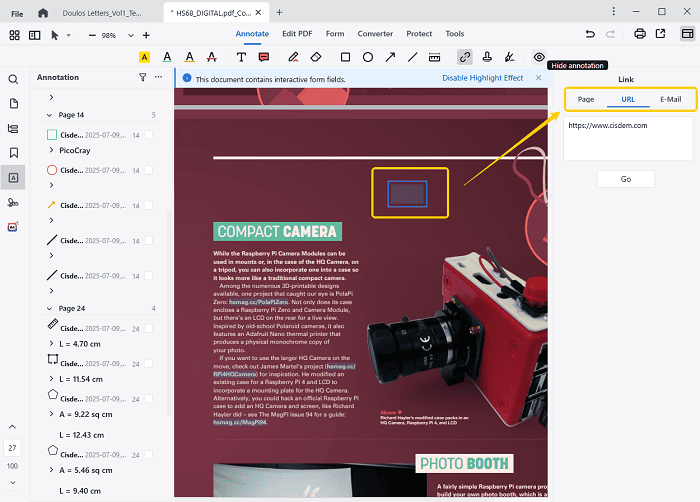Select the Eraser tool

316,57
